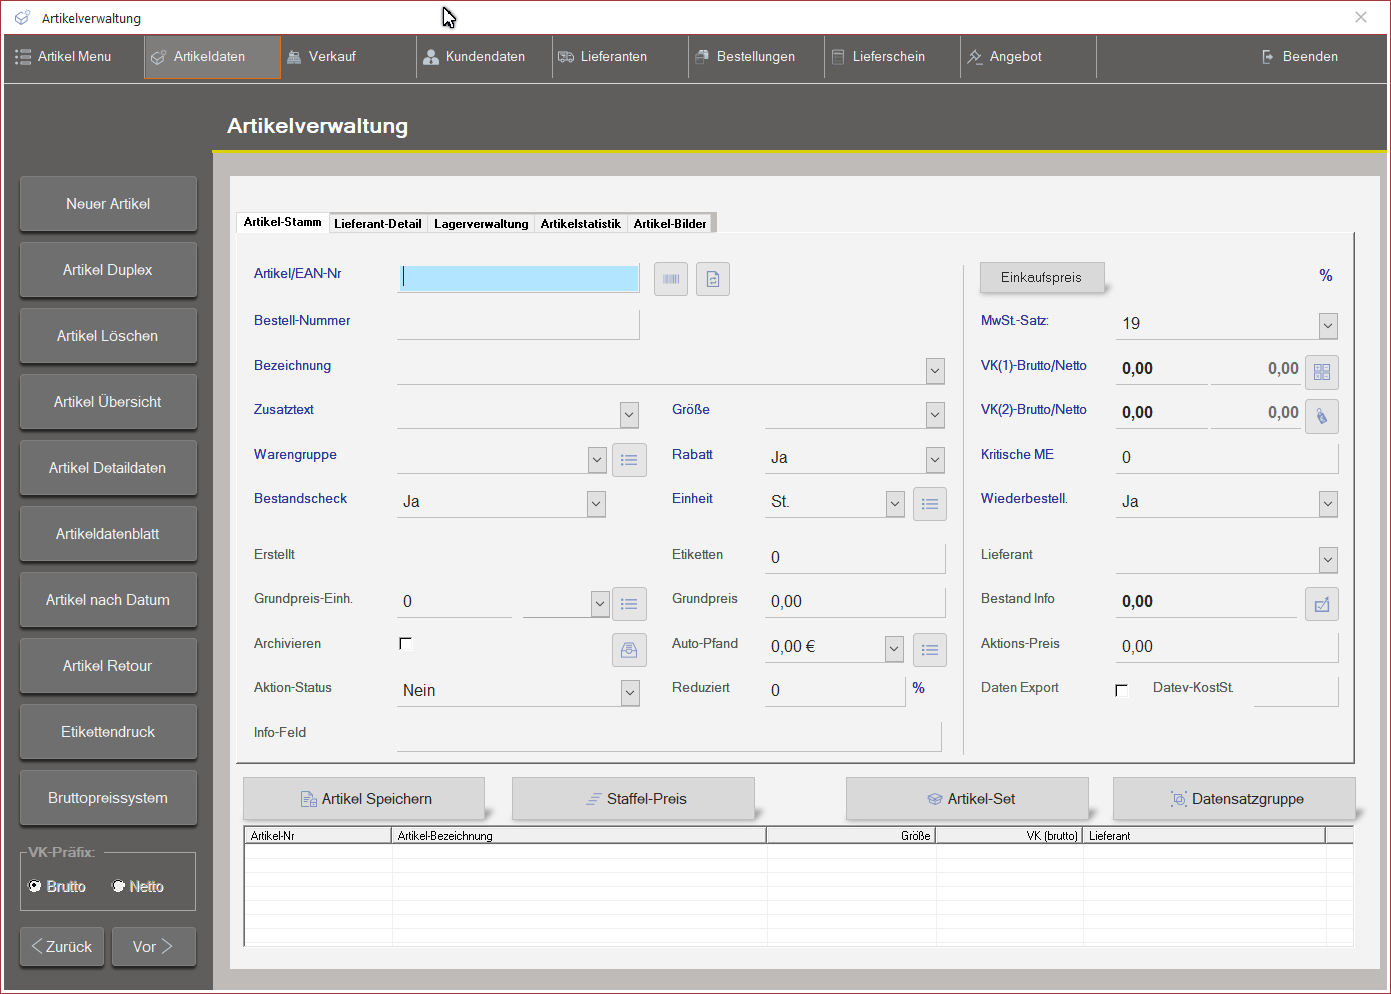The width and height of the screenshot is (1391, 994).
Task: Click the calculator grid icon beside VK(1)-Brutto/Netto
Action: (1322, 372)
